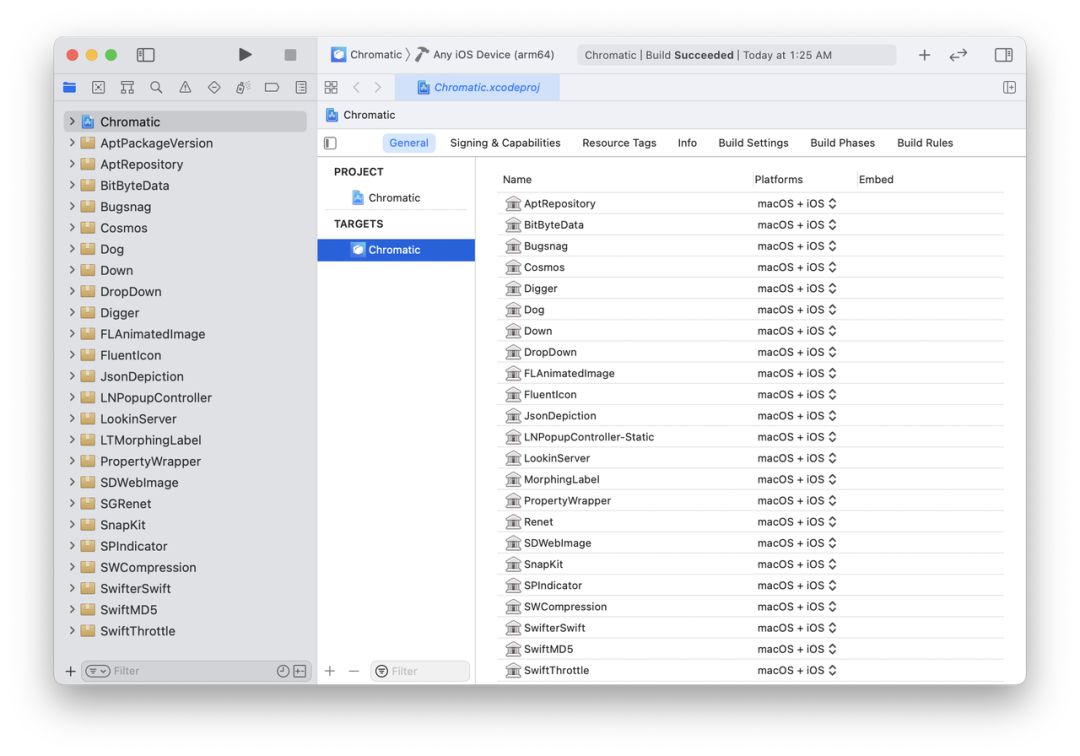Viewport: 1080px width, 756px height.
Task: Show only recently modified files
Action: coord(283,671)
